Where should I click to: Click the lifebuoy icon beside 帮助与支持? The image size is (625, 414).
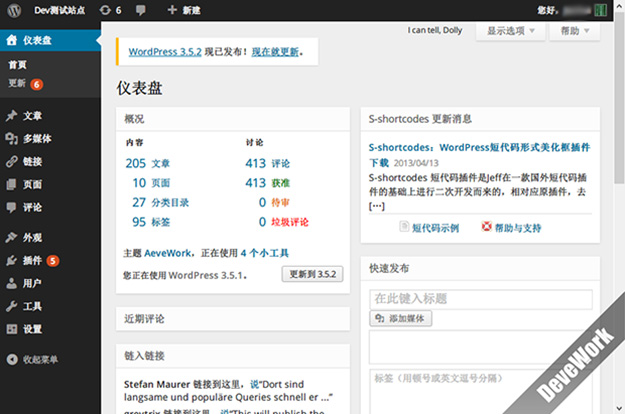tap(486, 226)
